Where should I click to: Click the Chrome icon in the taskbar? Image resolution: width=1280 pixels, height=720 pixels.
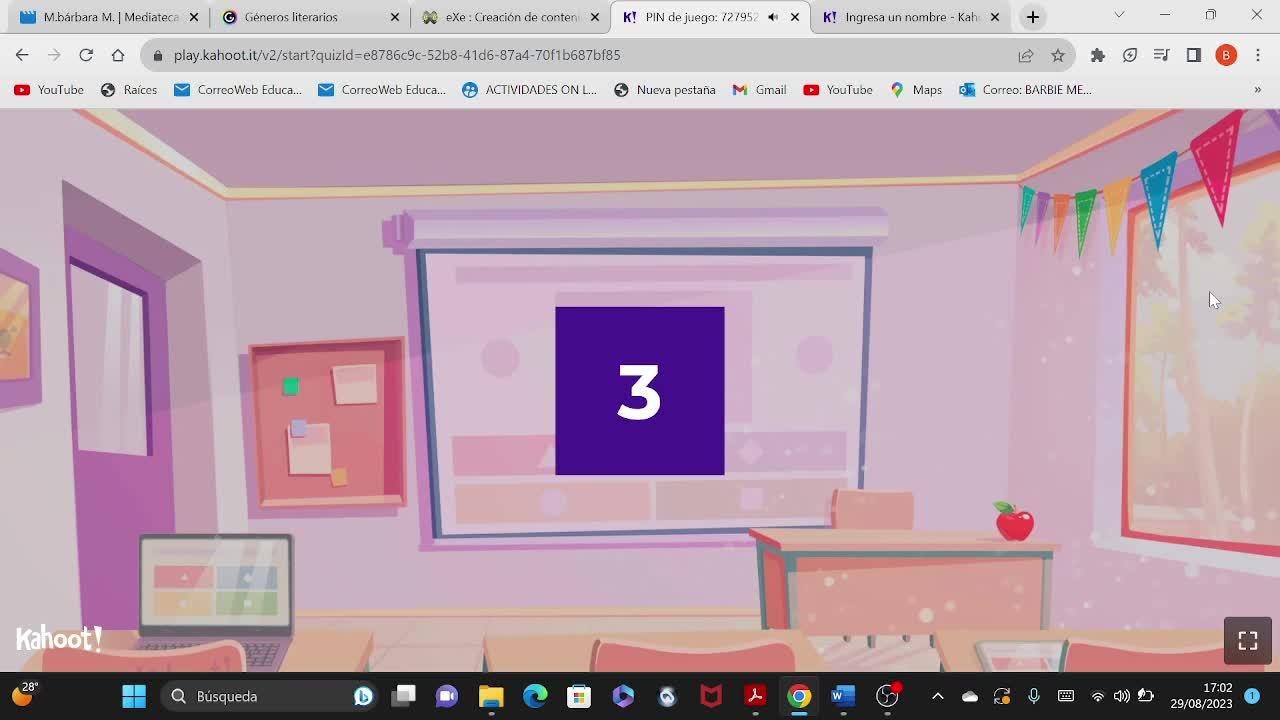coord(799,696)
